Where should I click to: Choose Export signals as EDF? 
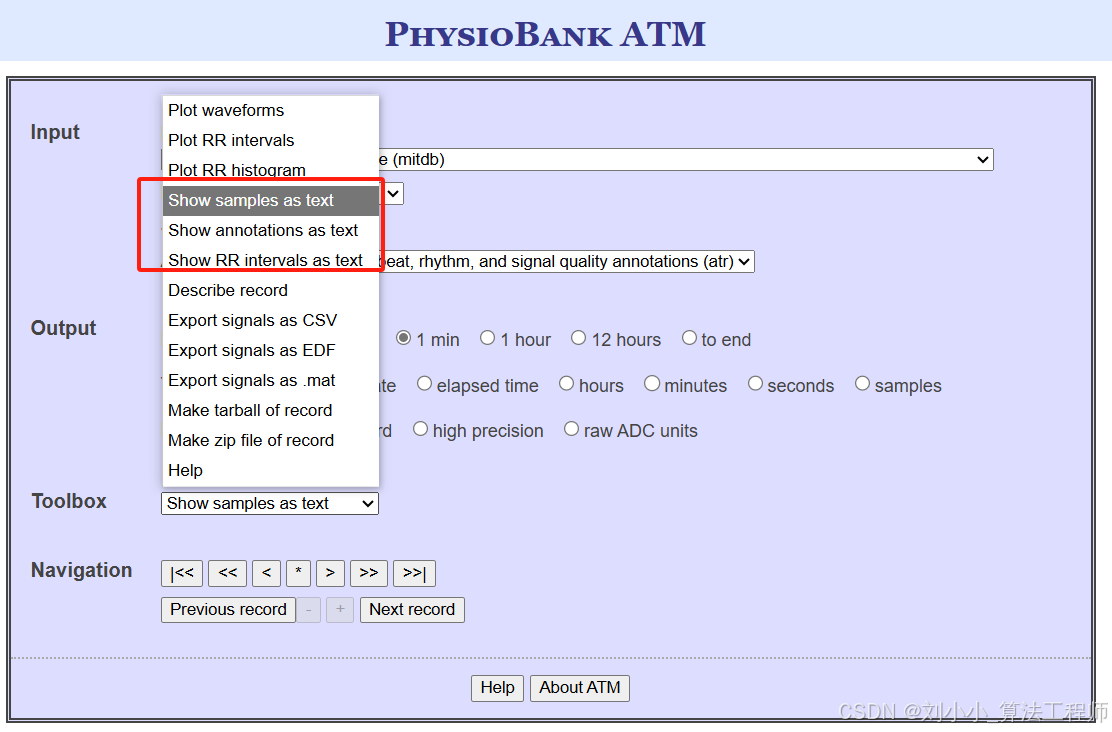tap(270, 350)
